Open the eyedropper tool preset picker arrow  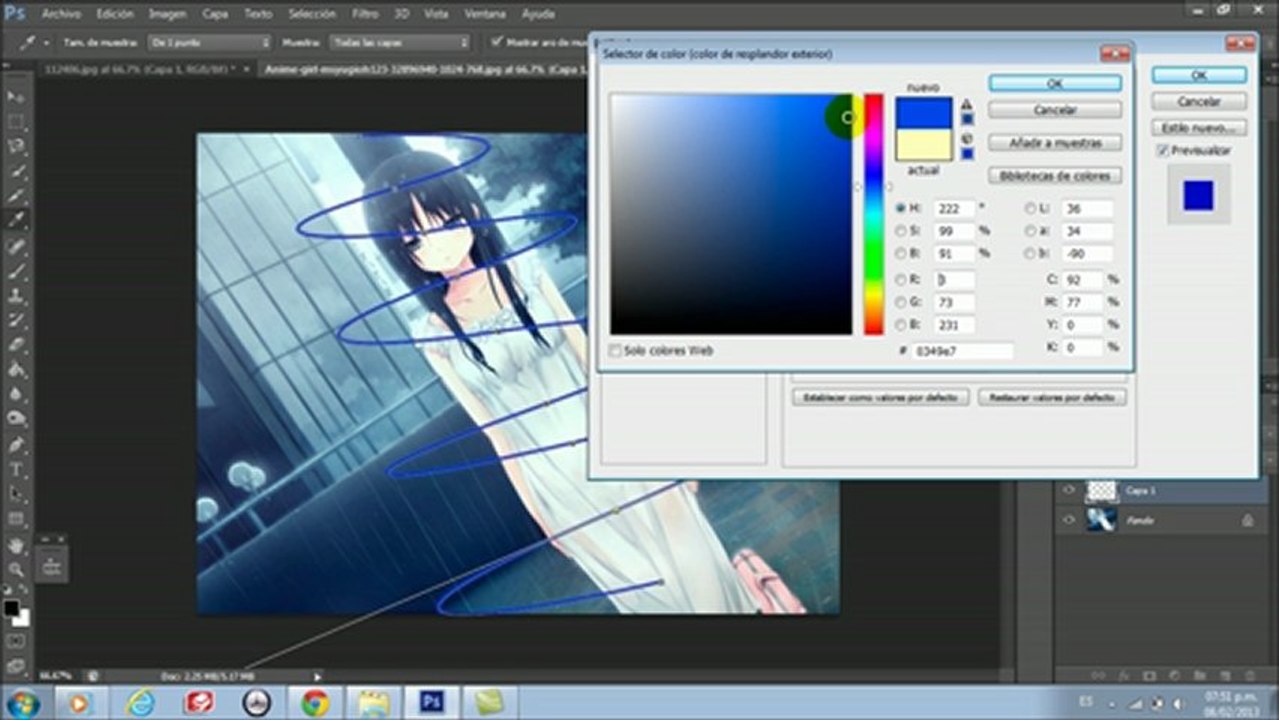tap(46, 43)
